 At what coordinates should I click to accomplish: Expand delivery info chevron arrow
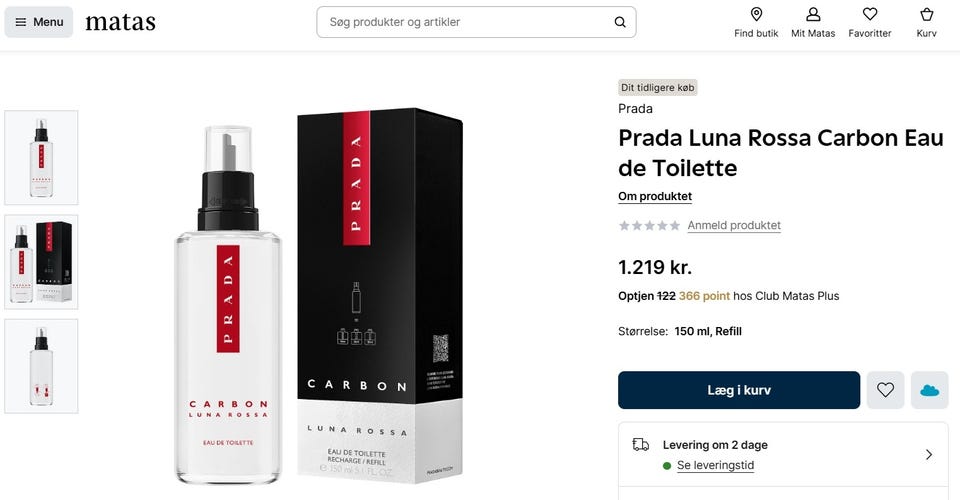pyautogui.click(x=929, y=455)
